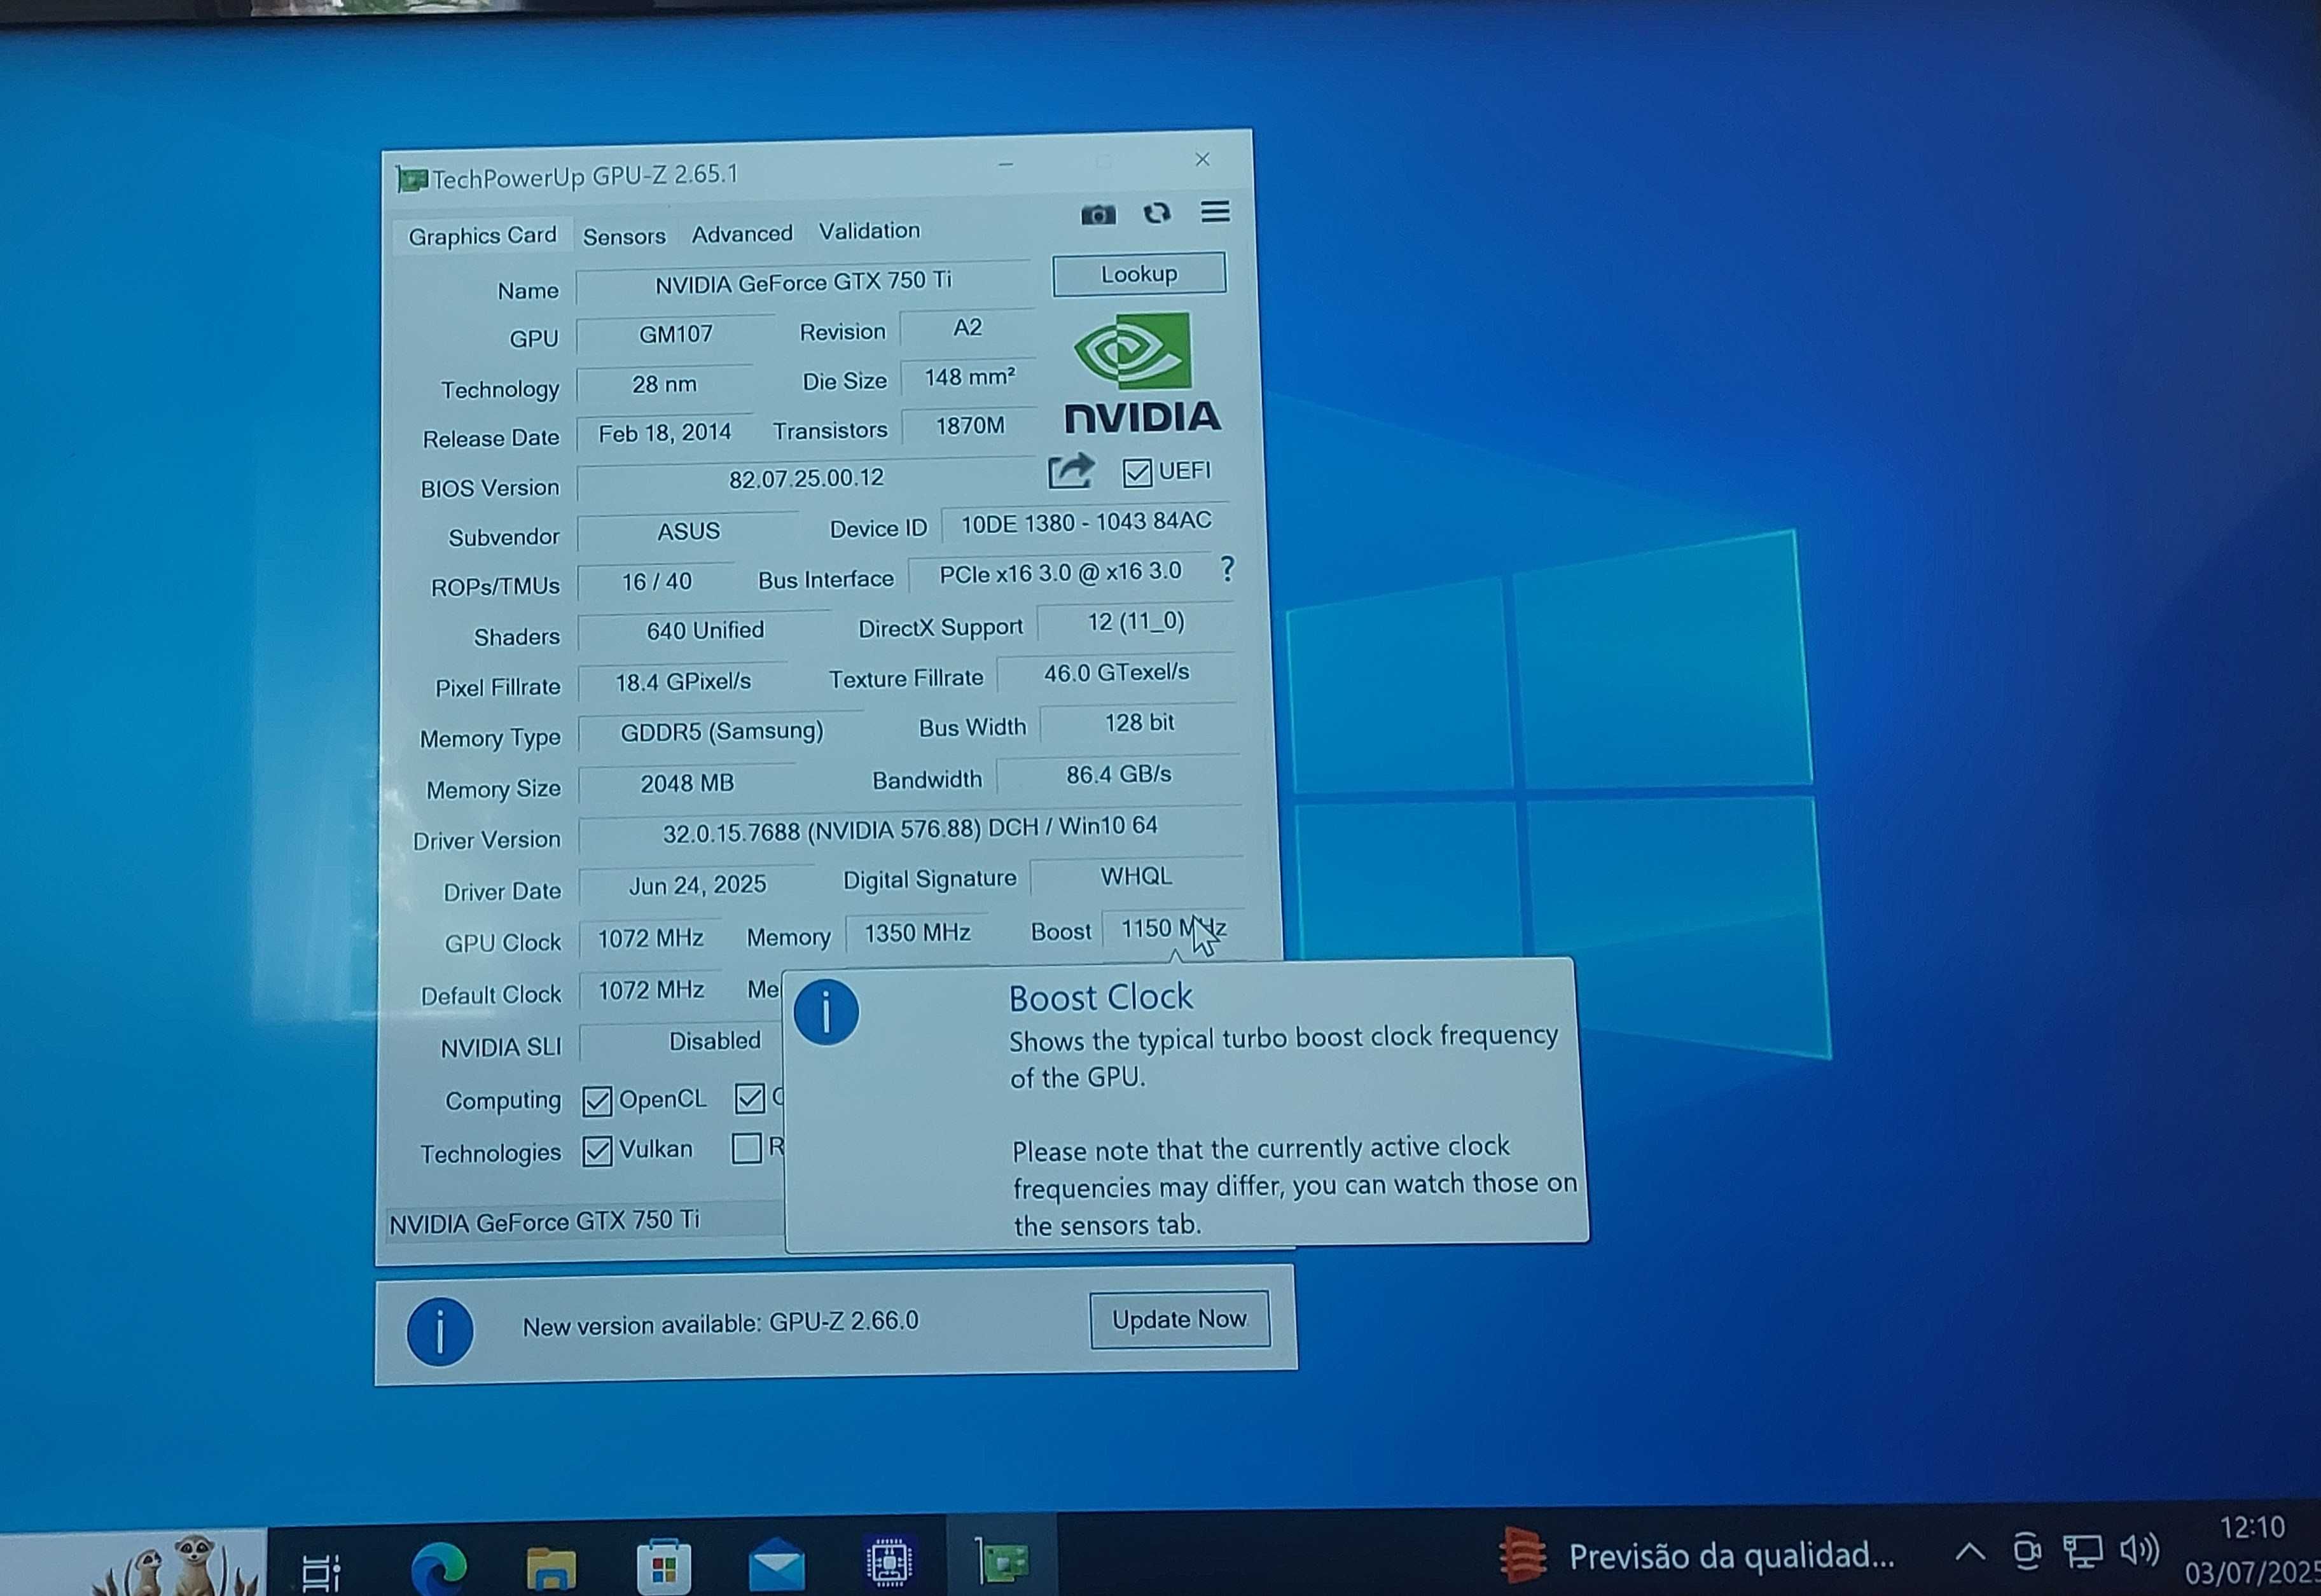Image resolution: width=2321 pixels, height=1596 pixels.
Task: Click the Lookup button
Action: [x=1139, y=274]
